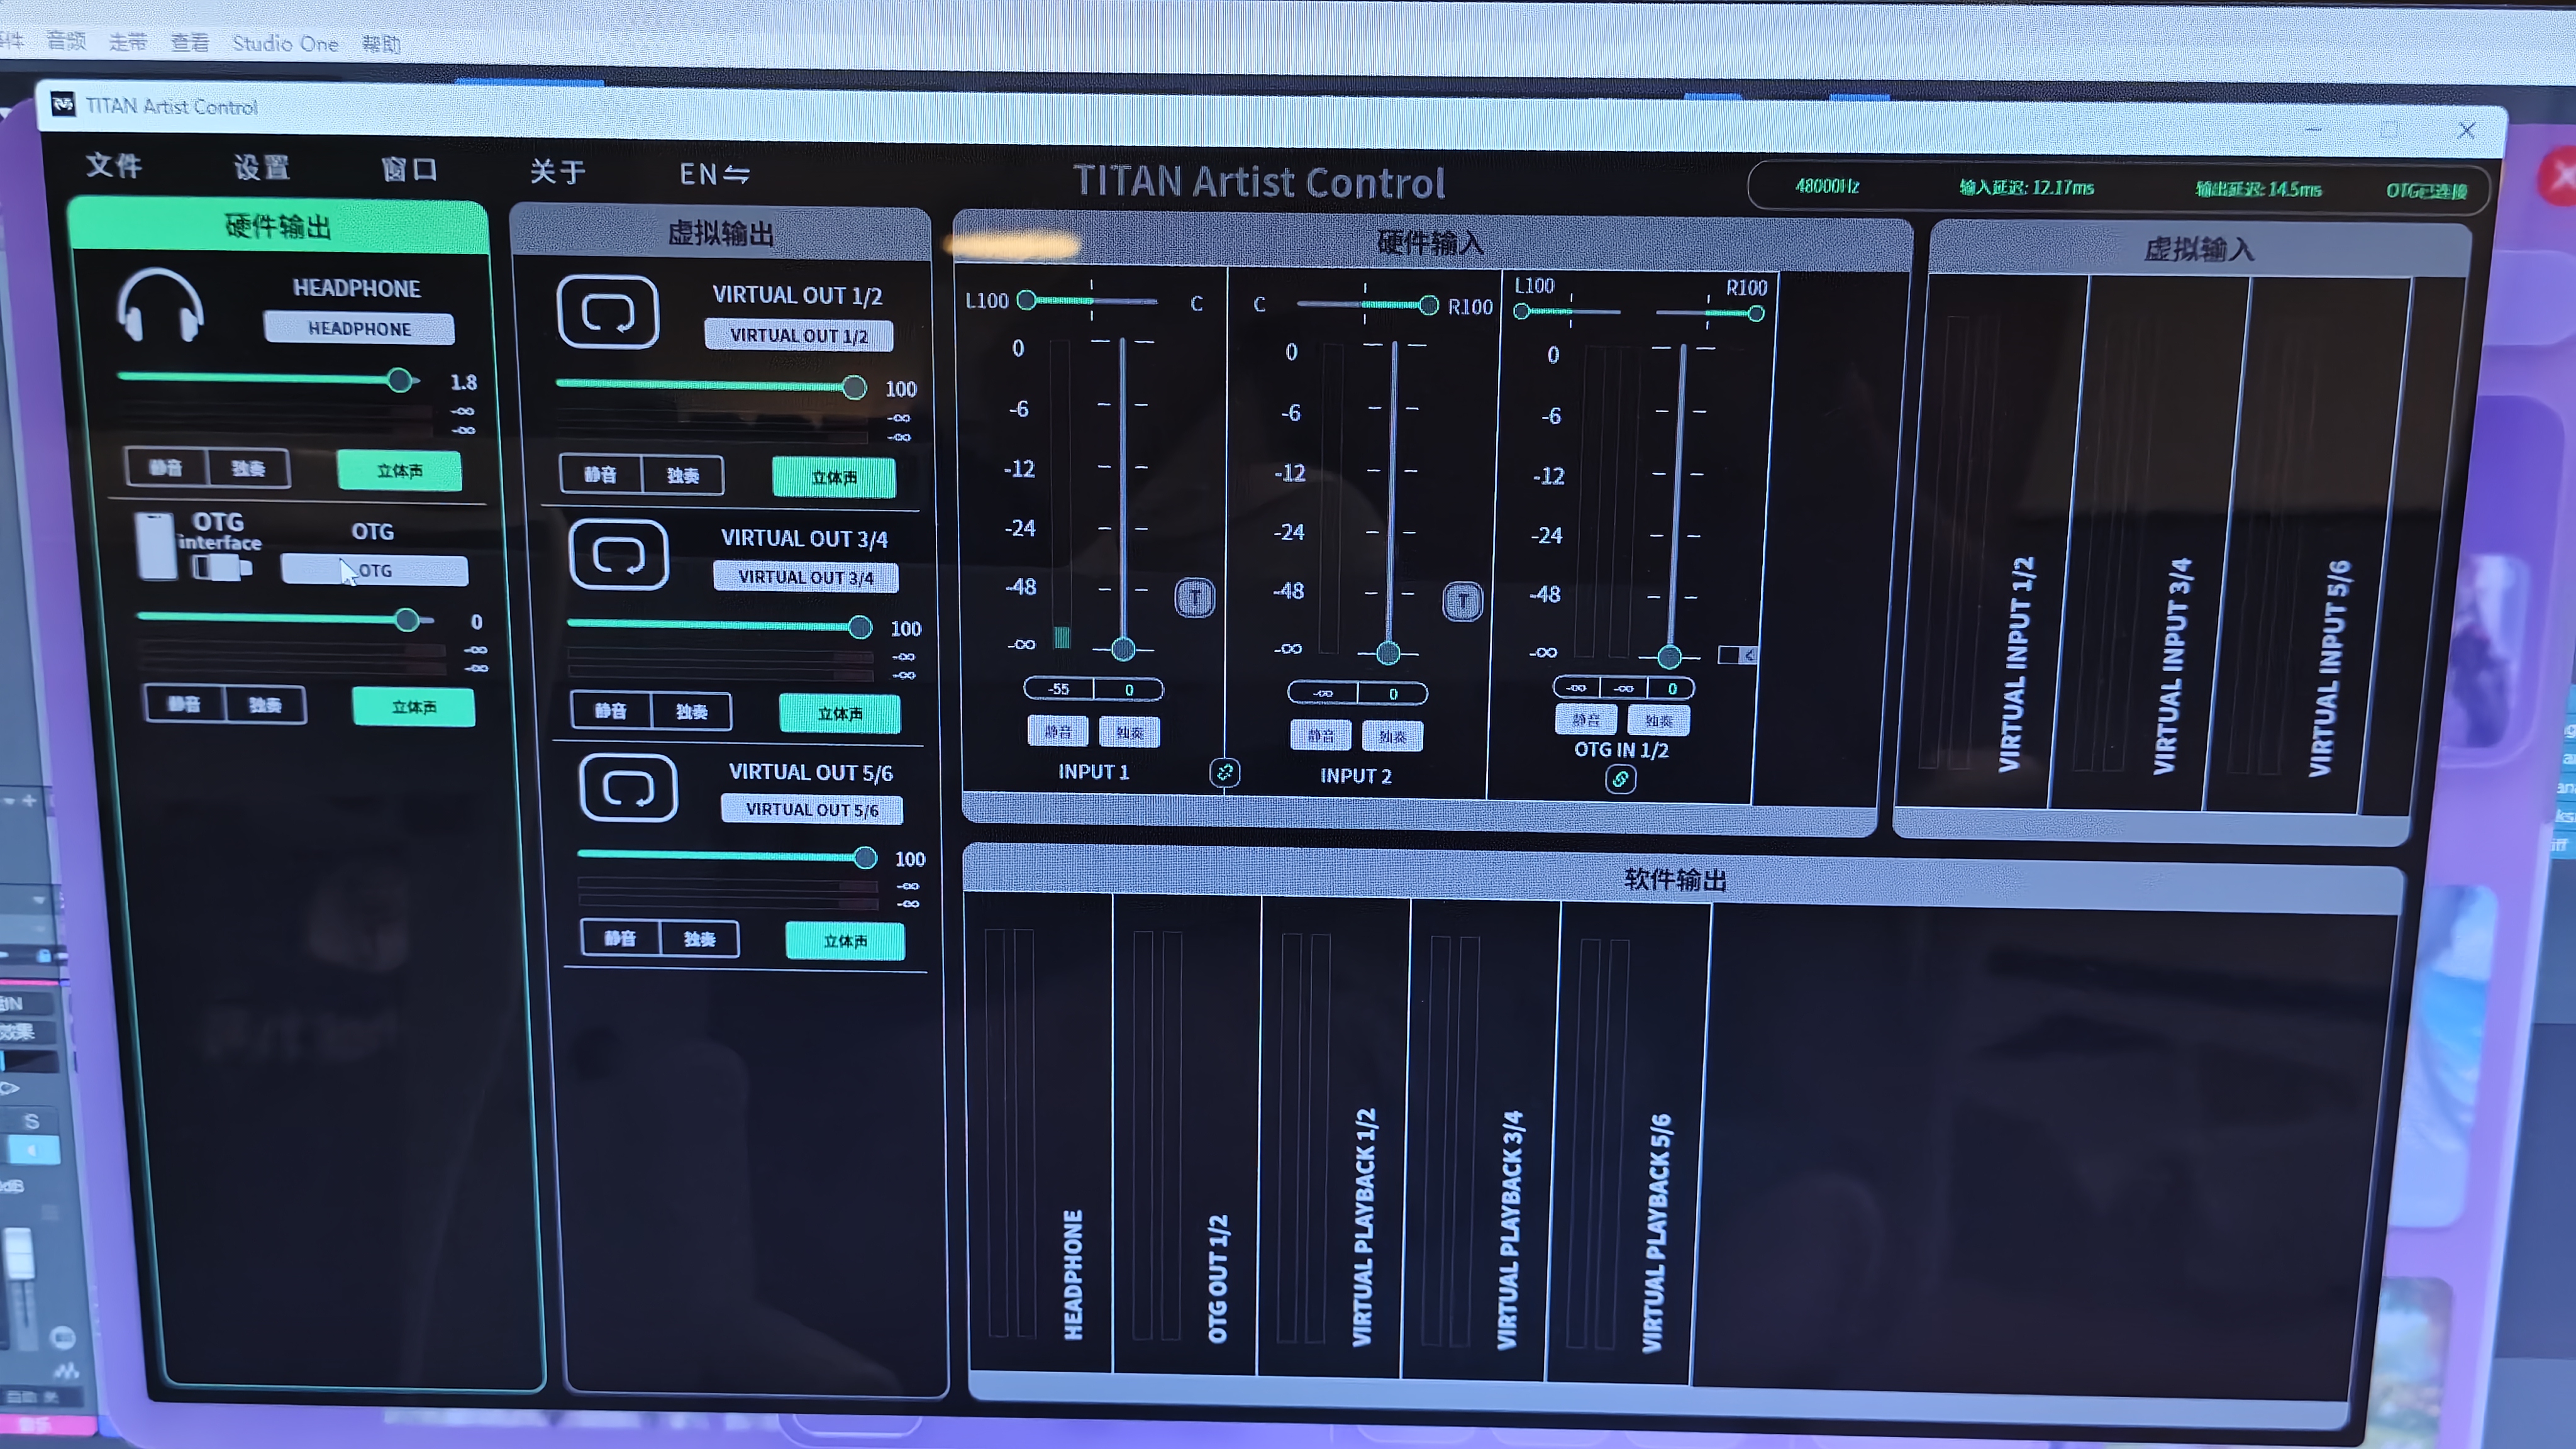Viewport: 2576px width, 1449px height.
Task: Mute OTG IN 1/2 channel
Action: [1586, 719]
